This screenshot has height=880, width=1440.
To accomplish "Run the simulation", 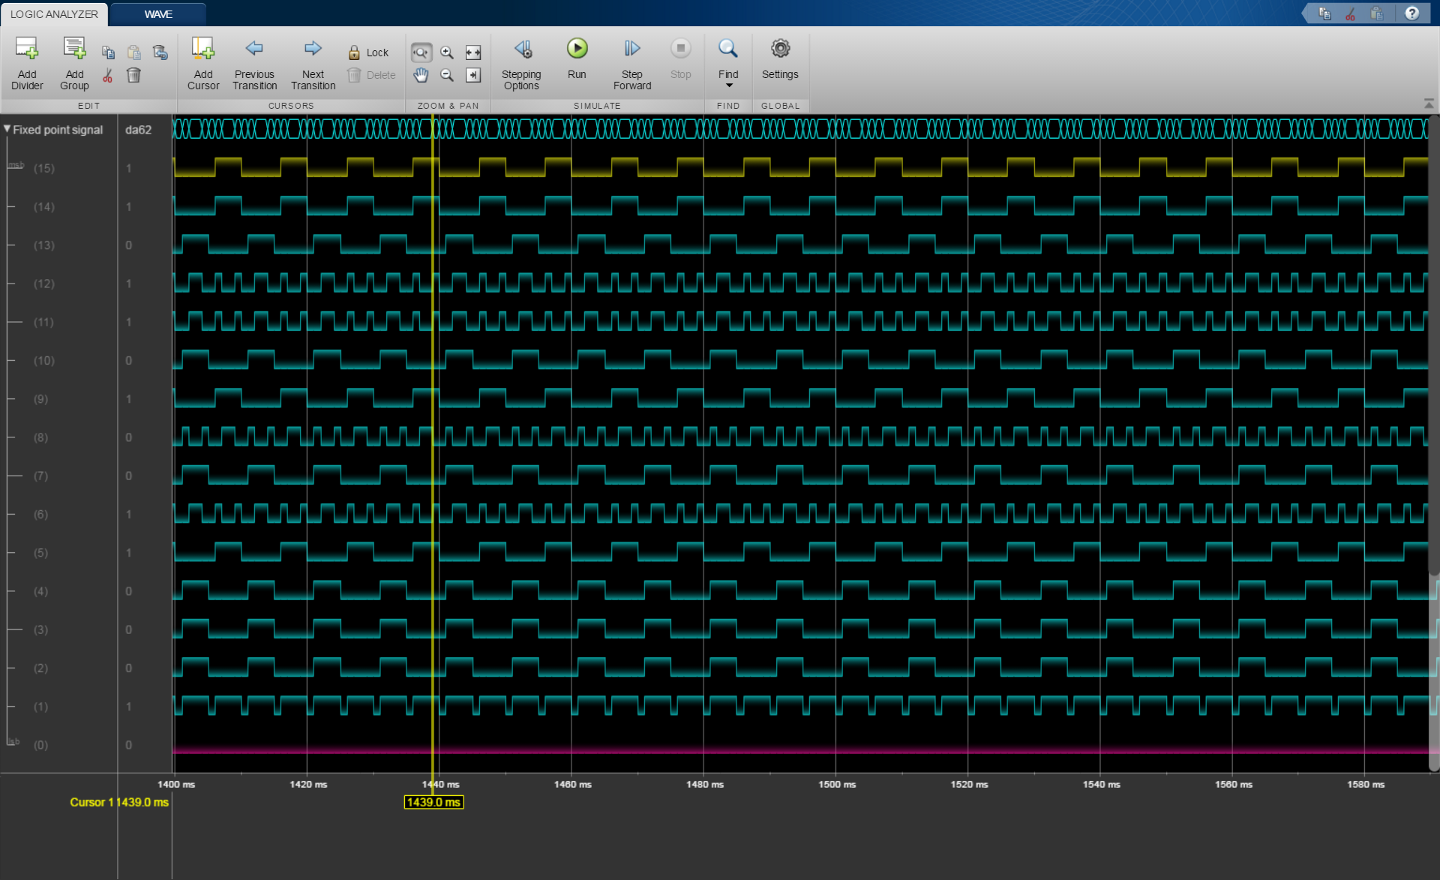I will 577,49.
